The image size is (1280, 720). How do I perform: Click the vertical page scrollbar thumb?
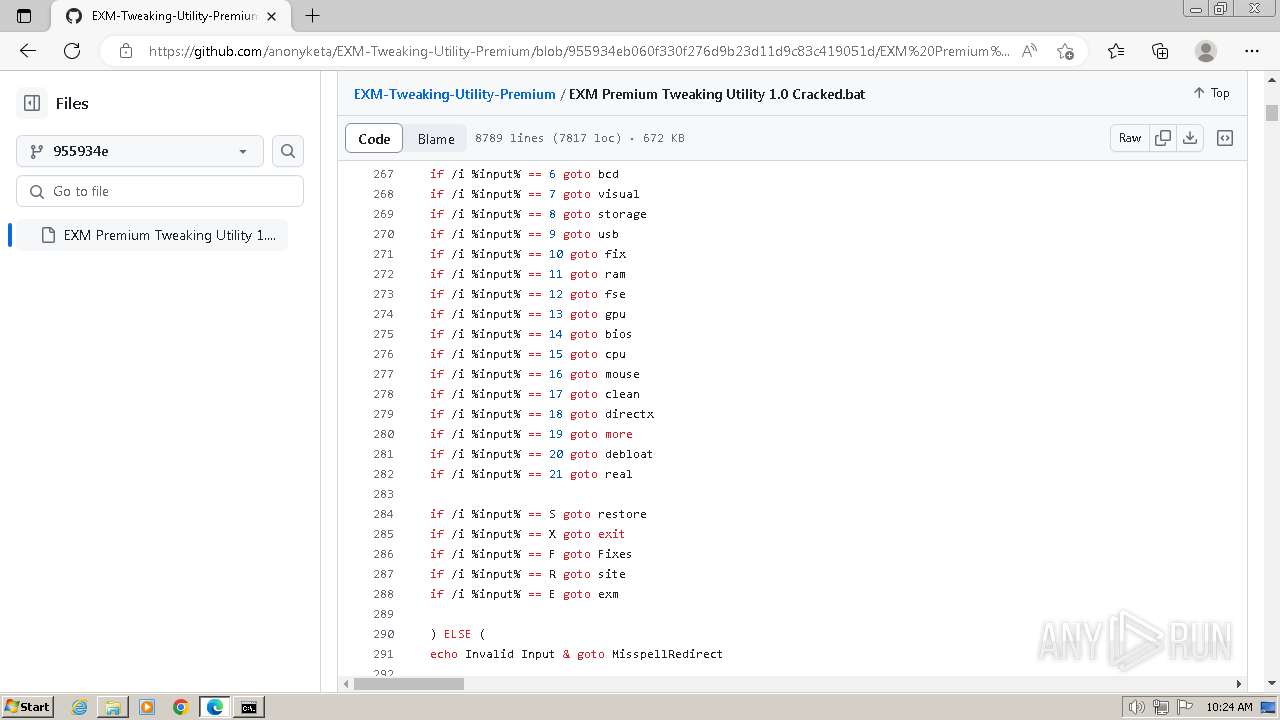click(x=1272, y=112)
